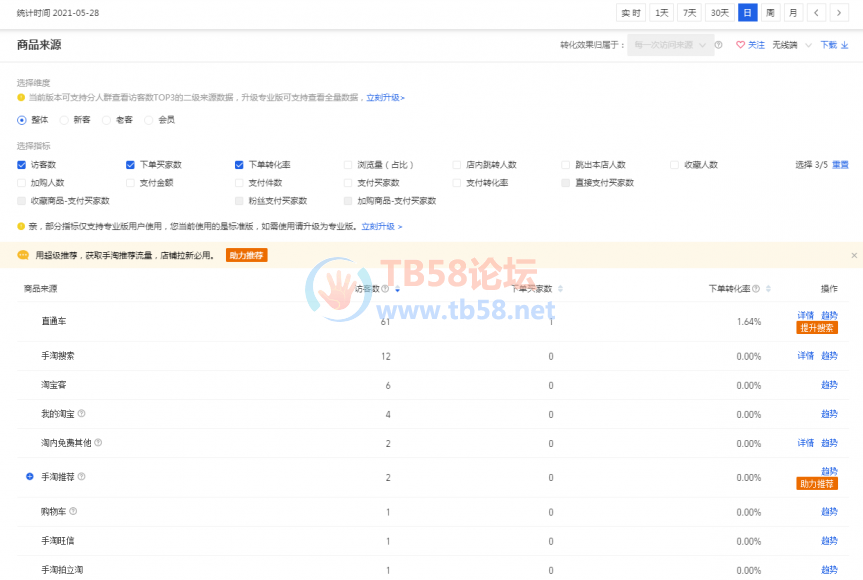This screenshot has width=863, height=580.
Task: Click help icon next to 我的淘宝
Action: pos(82,413)
